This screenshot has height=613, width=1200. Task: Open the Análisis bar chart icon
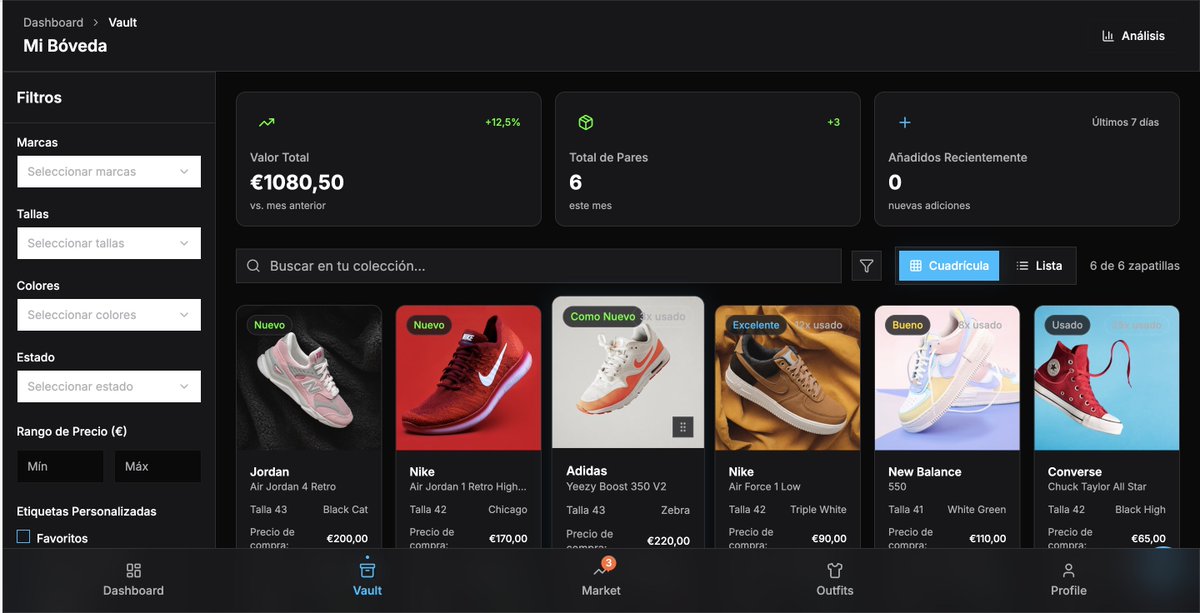(x=1108, y=36)
